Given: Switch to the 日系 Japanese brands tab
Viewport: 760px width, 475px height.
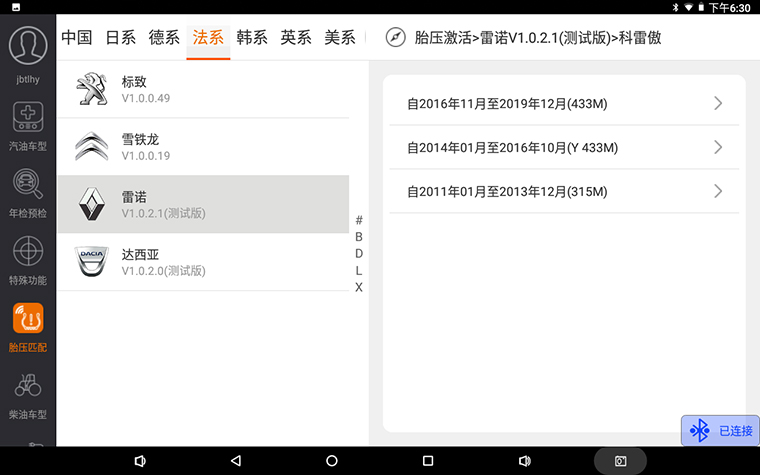Looking at the screenshot, I should coord(121,37).
